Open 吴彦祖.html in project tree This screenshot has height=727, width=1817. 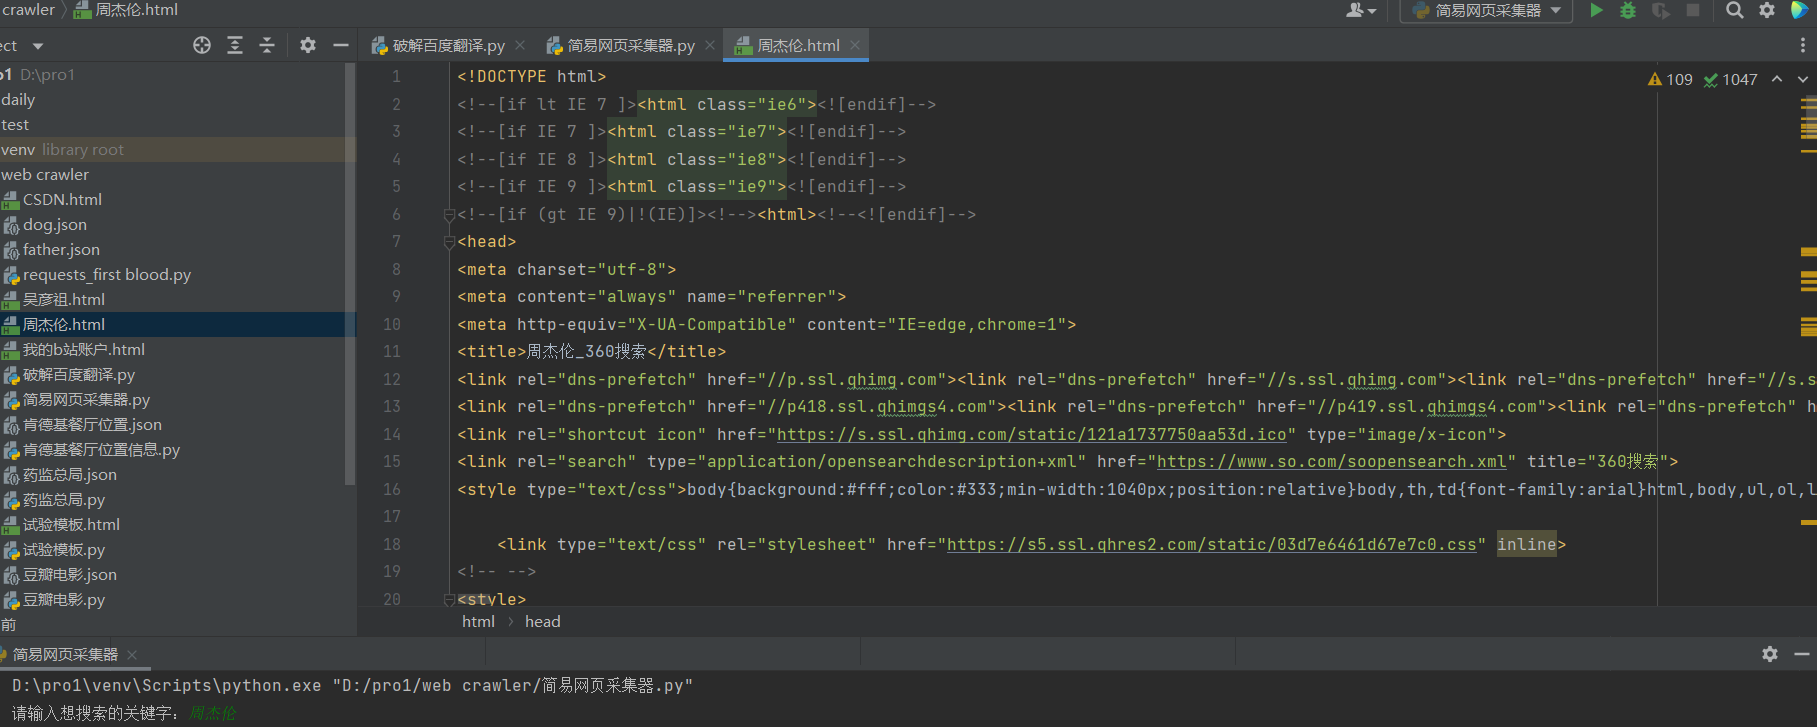click(x=63, y=300)
